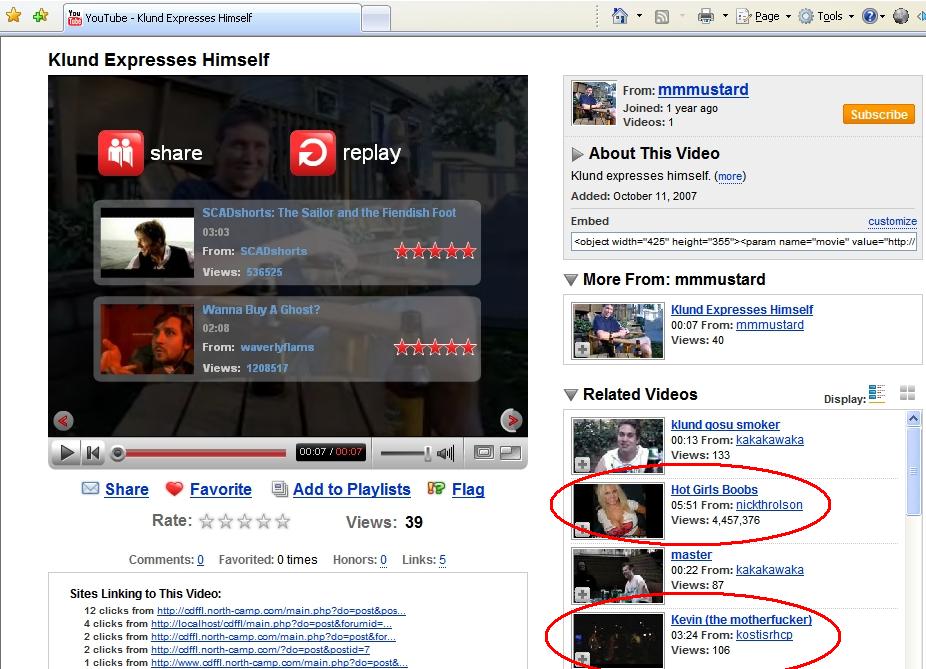This screenshot has height=669, width=926.
Task: Click the browser Favorites star icon
Action: pyautogui.click(x=14, y=15)
